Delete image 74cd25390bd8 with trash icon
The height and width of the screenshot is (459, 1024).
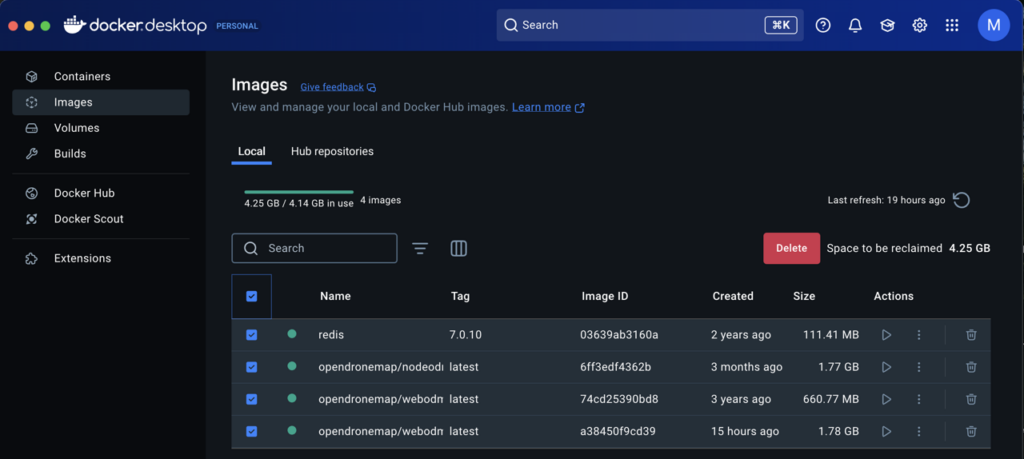click(971, 399)
